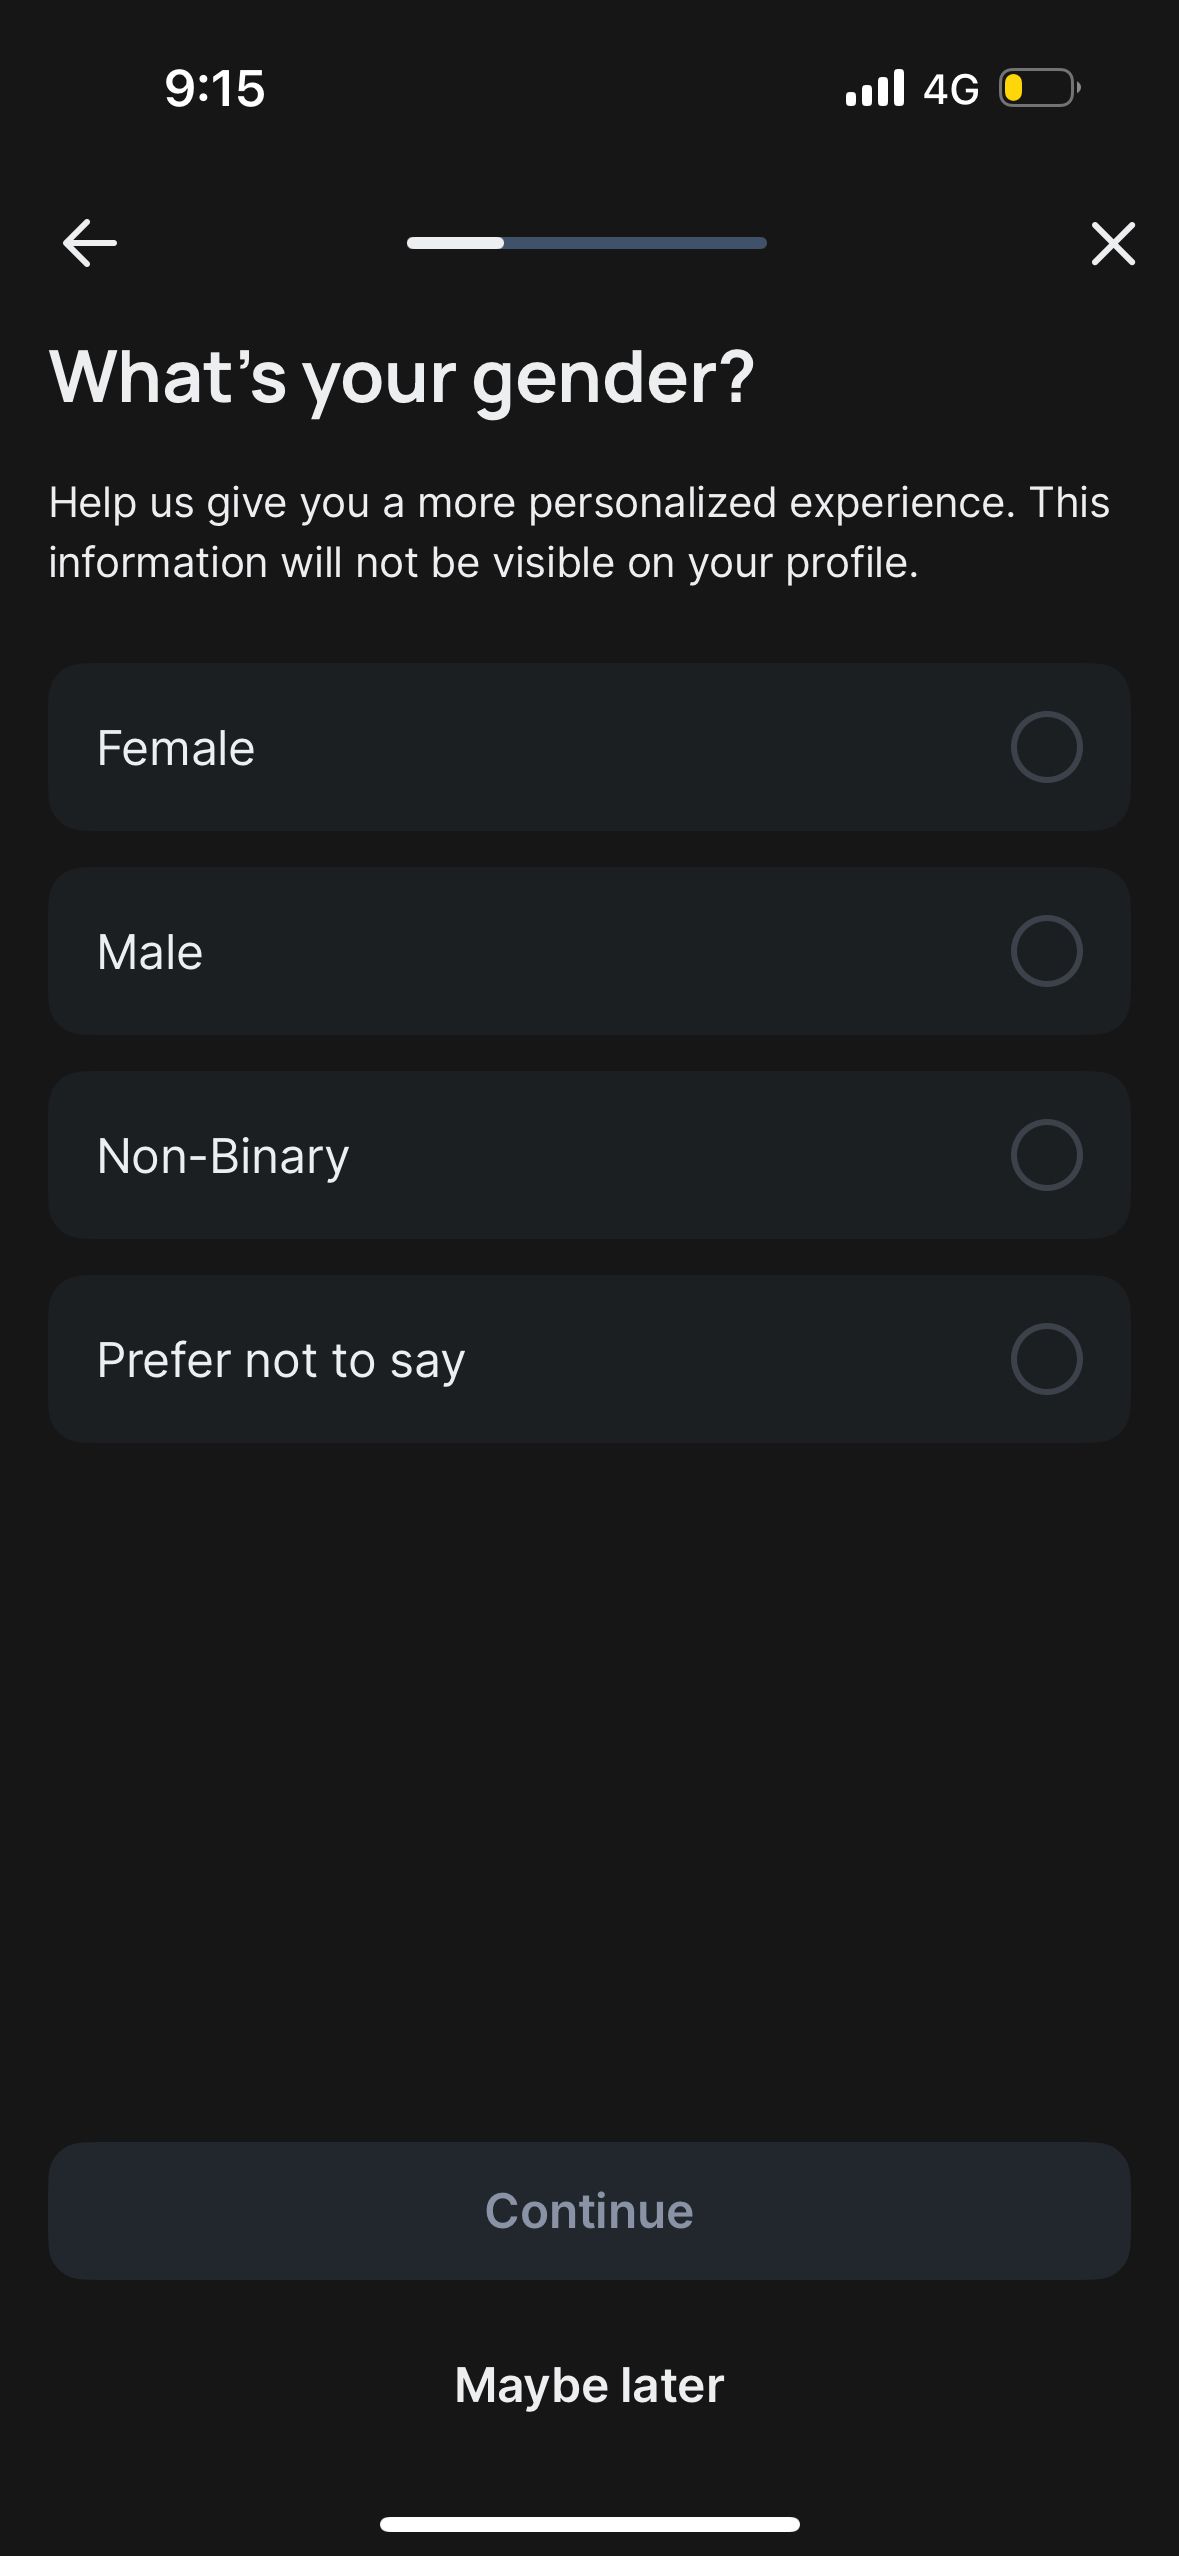Screen dimensions: 1179x2556
Task: Tap the Continue button
Action: (589, 2211)
